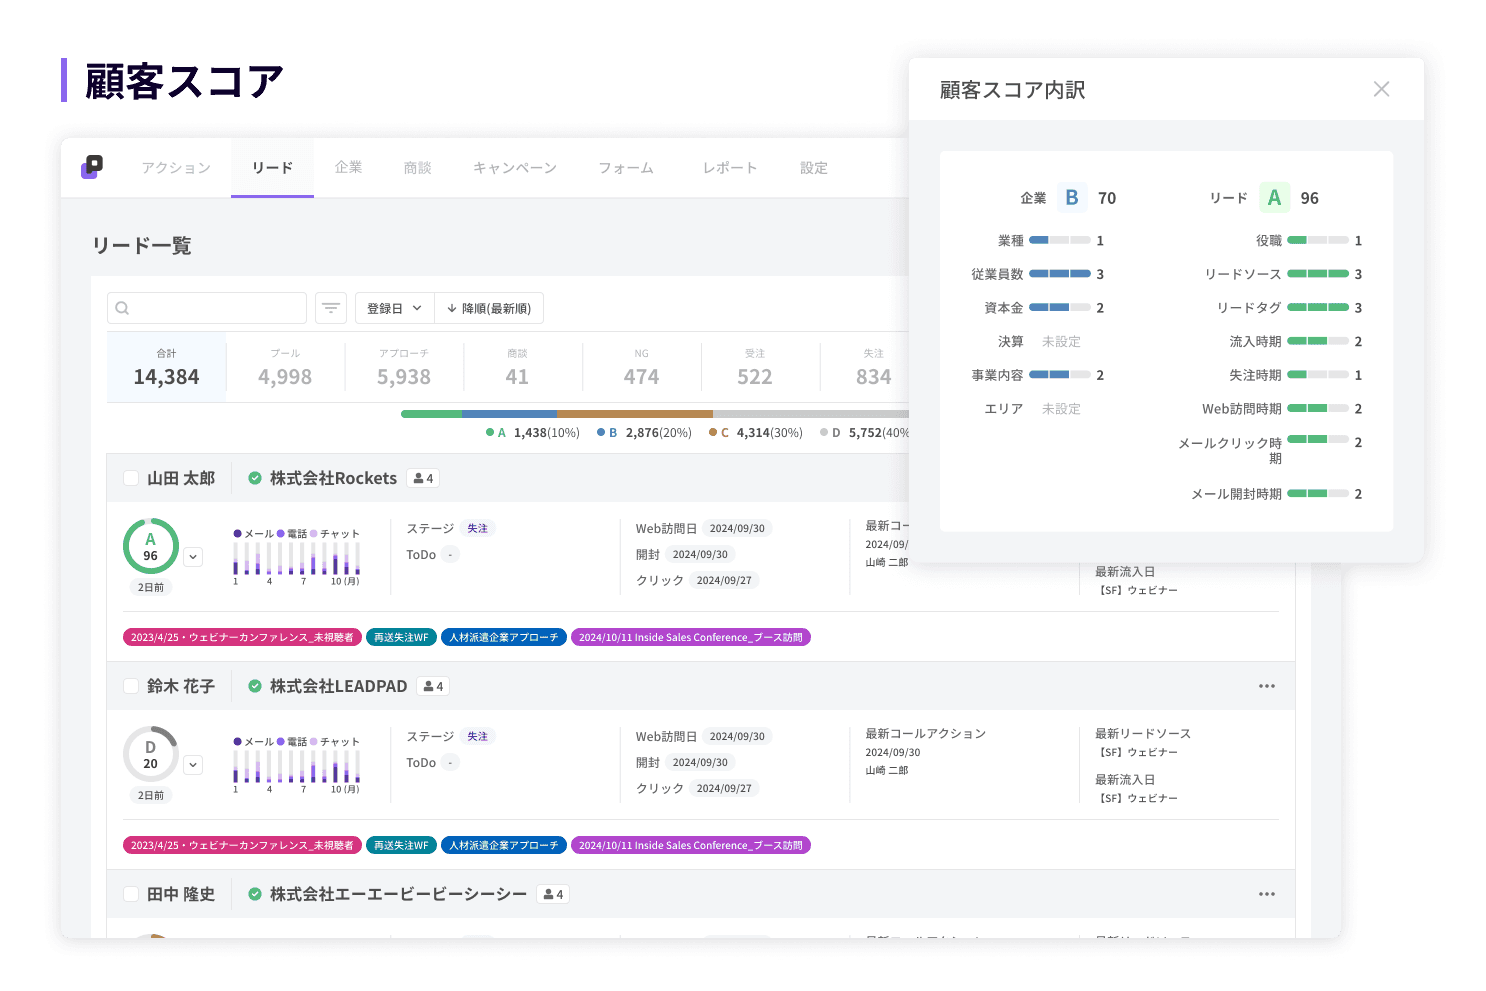Click the 再送失注WF tag on first lead
The width and height of the screenshot is (1486, 991).
point(401,637)
